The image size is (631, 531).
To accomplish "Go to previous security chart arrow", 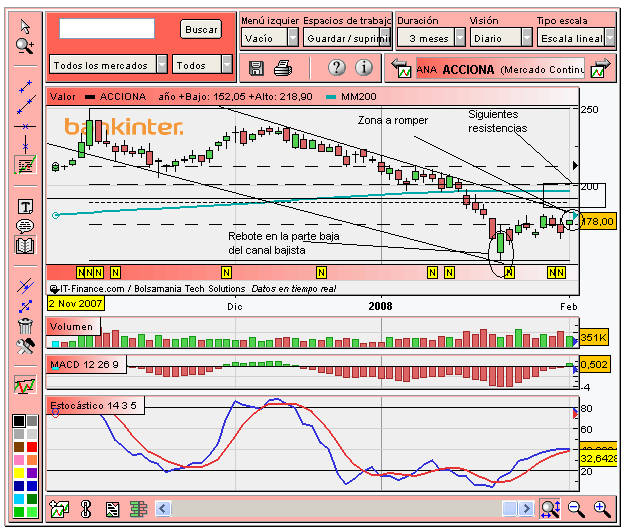I will point(401,68).
